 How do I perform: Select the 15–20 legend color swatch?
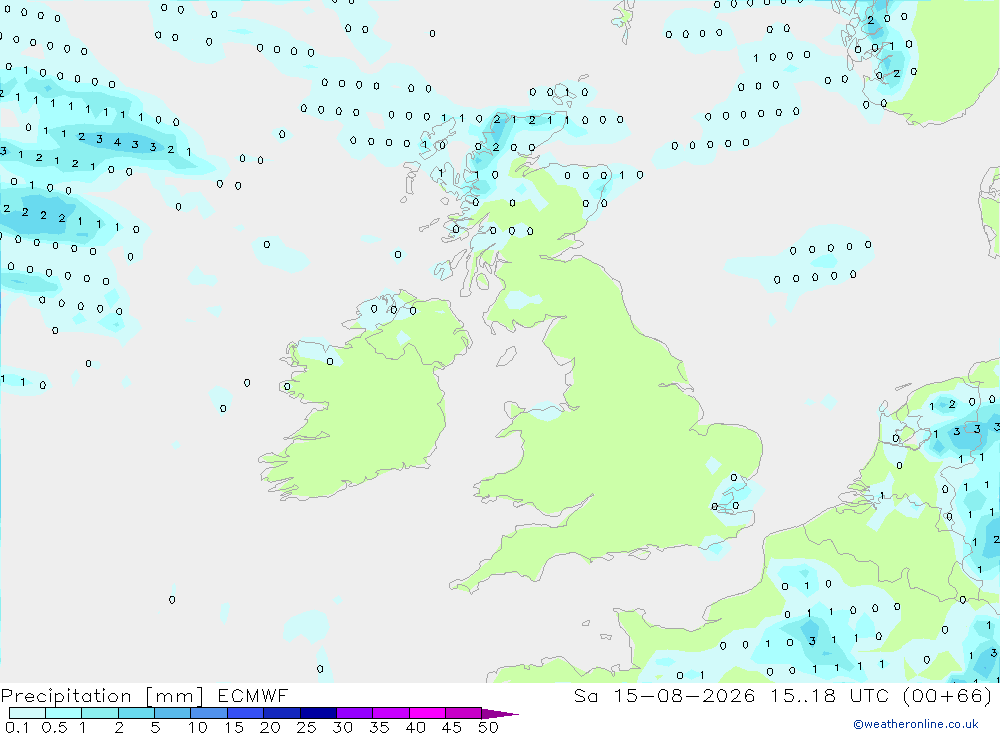tap(245, 713)
